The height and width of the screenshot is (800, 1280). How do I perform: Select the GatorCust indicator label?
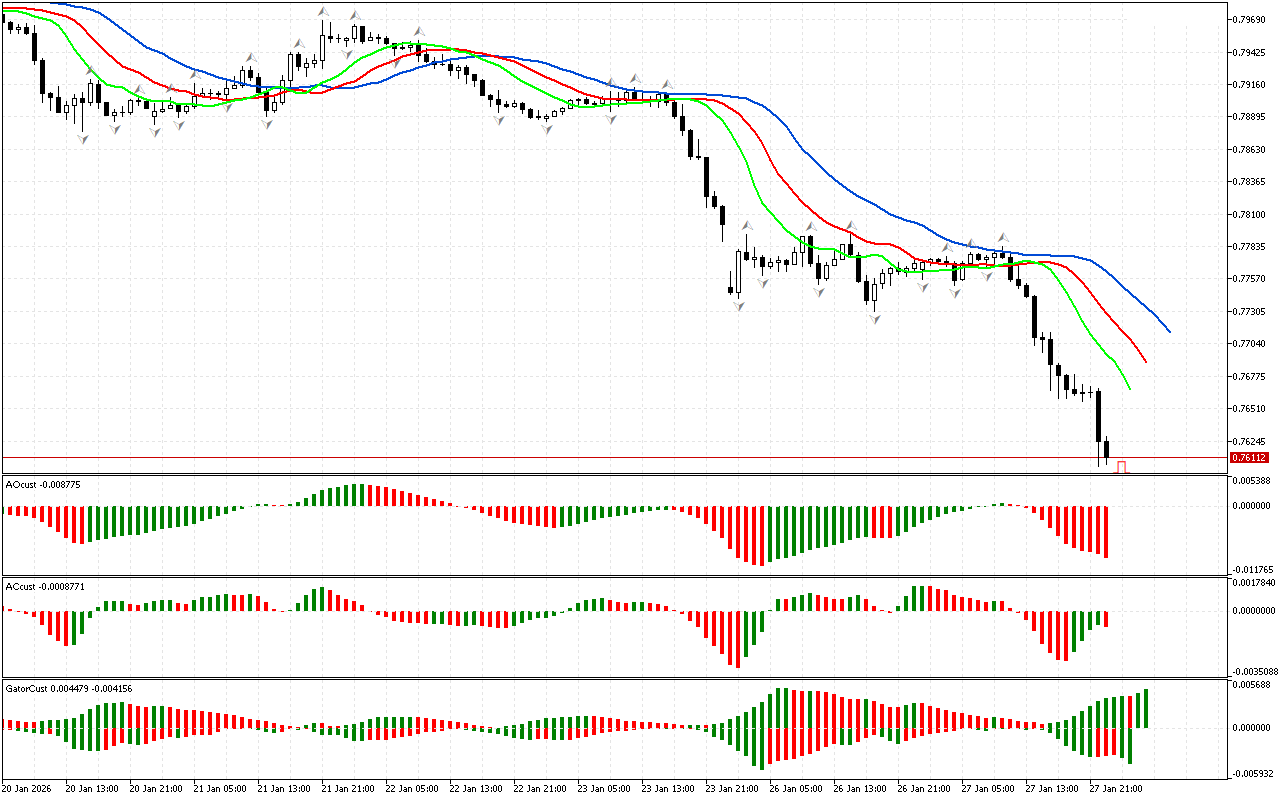(x=68, y=688)
